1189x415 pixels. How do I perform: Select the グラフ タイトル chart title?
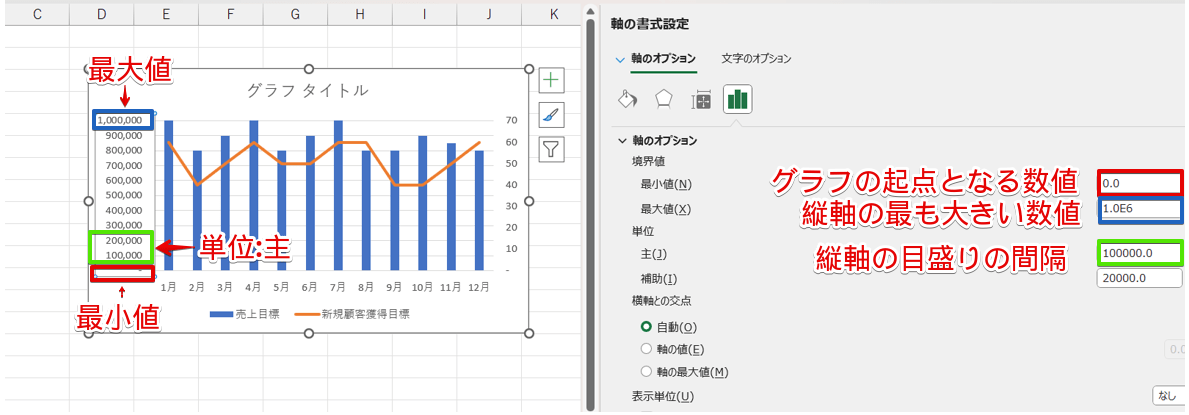(307, 91)
